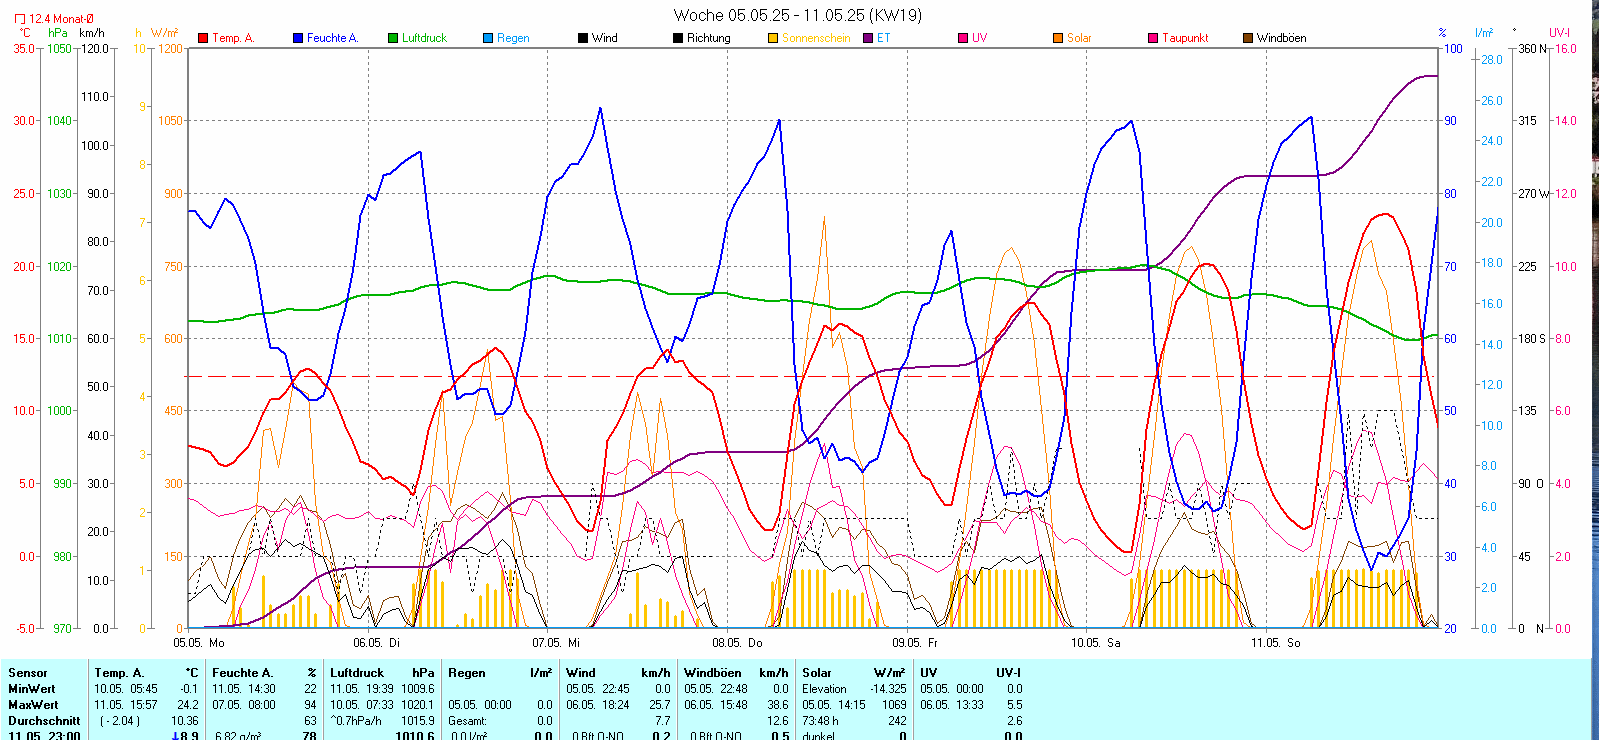
Task: Click the purple ET legend square
Action: [868, 38]
